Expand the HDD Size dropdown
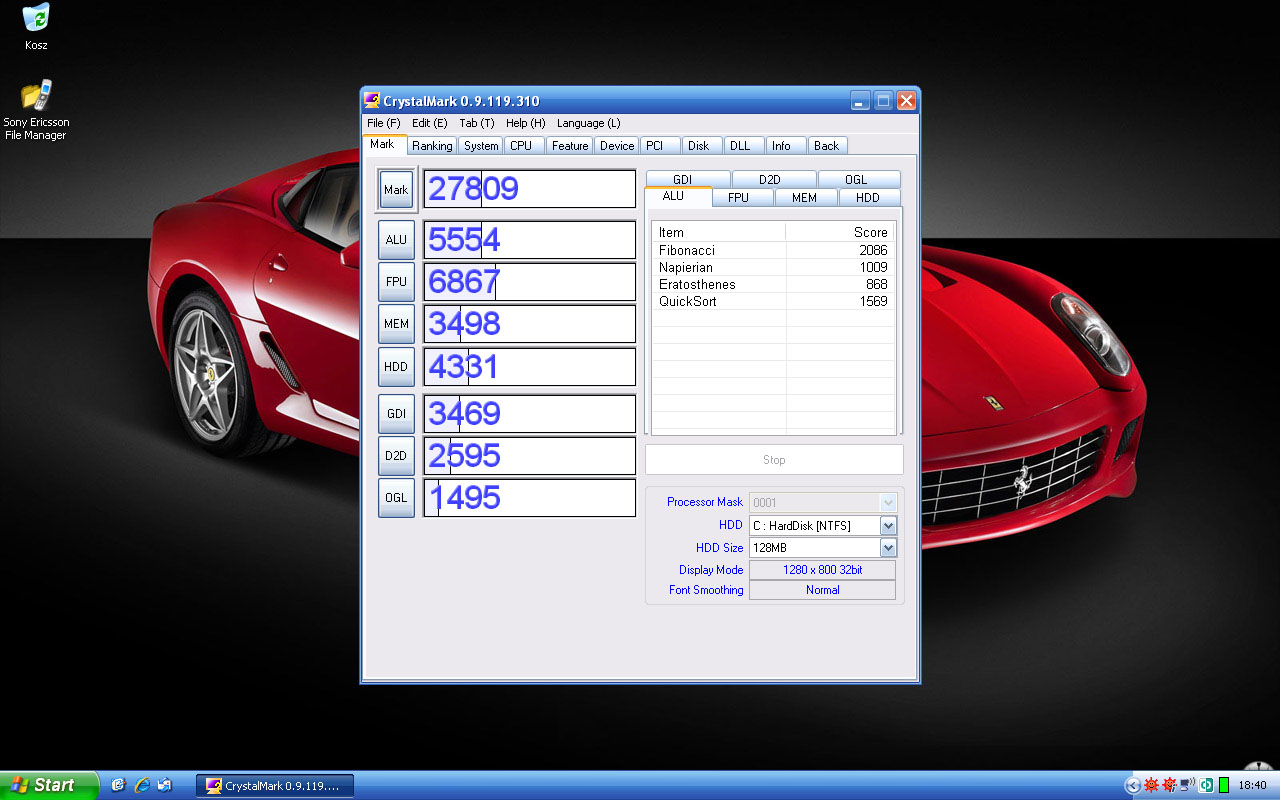1280x800 pixels. point(888,548)
